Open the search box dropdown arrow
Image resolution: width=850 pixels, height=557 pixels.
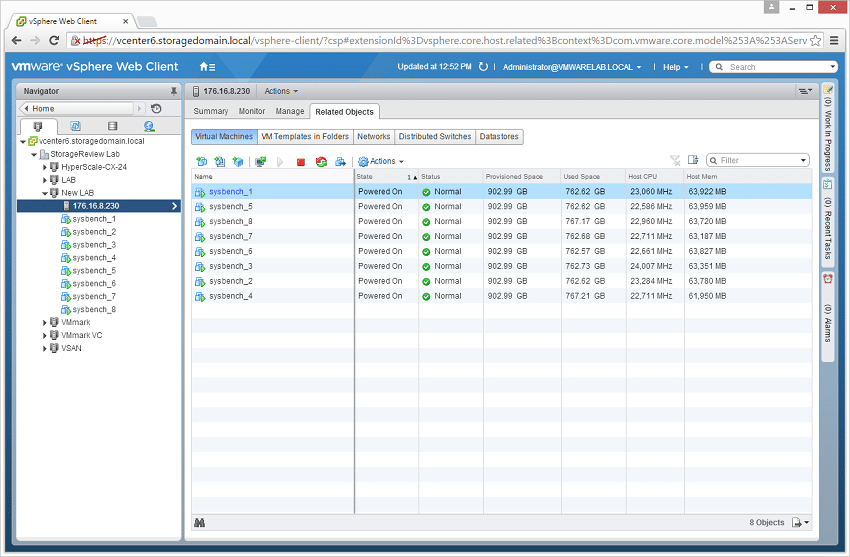point(833,67)
